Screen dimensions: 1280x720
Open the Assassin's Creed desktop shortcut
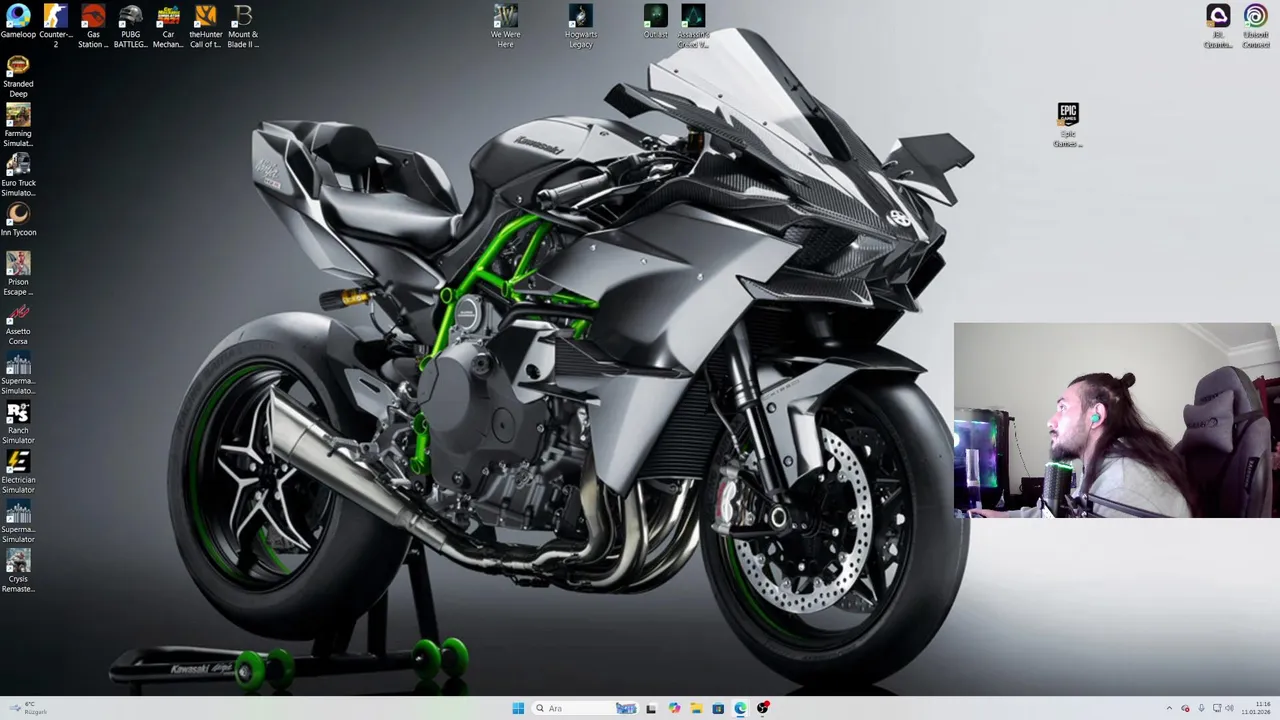pos(693,26)
